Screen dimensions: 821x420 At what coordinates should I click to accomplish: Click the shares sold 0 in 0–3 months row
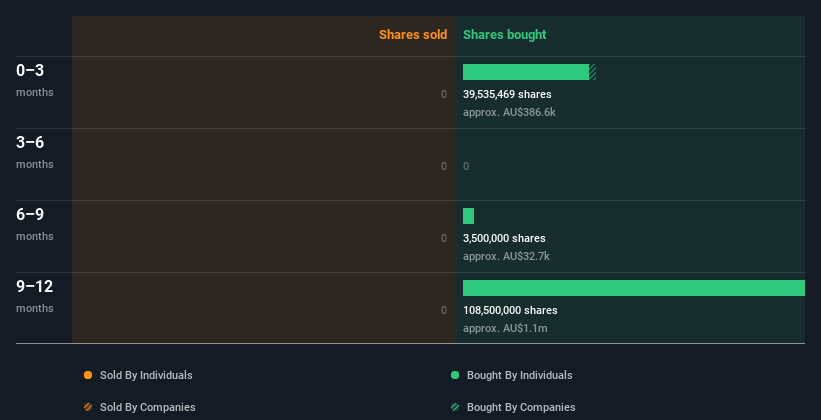pos(444,94)
